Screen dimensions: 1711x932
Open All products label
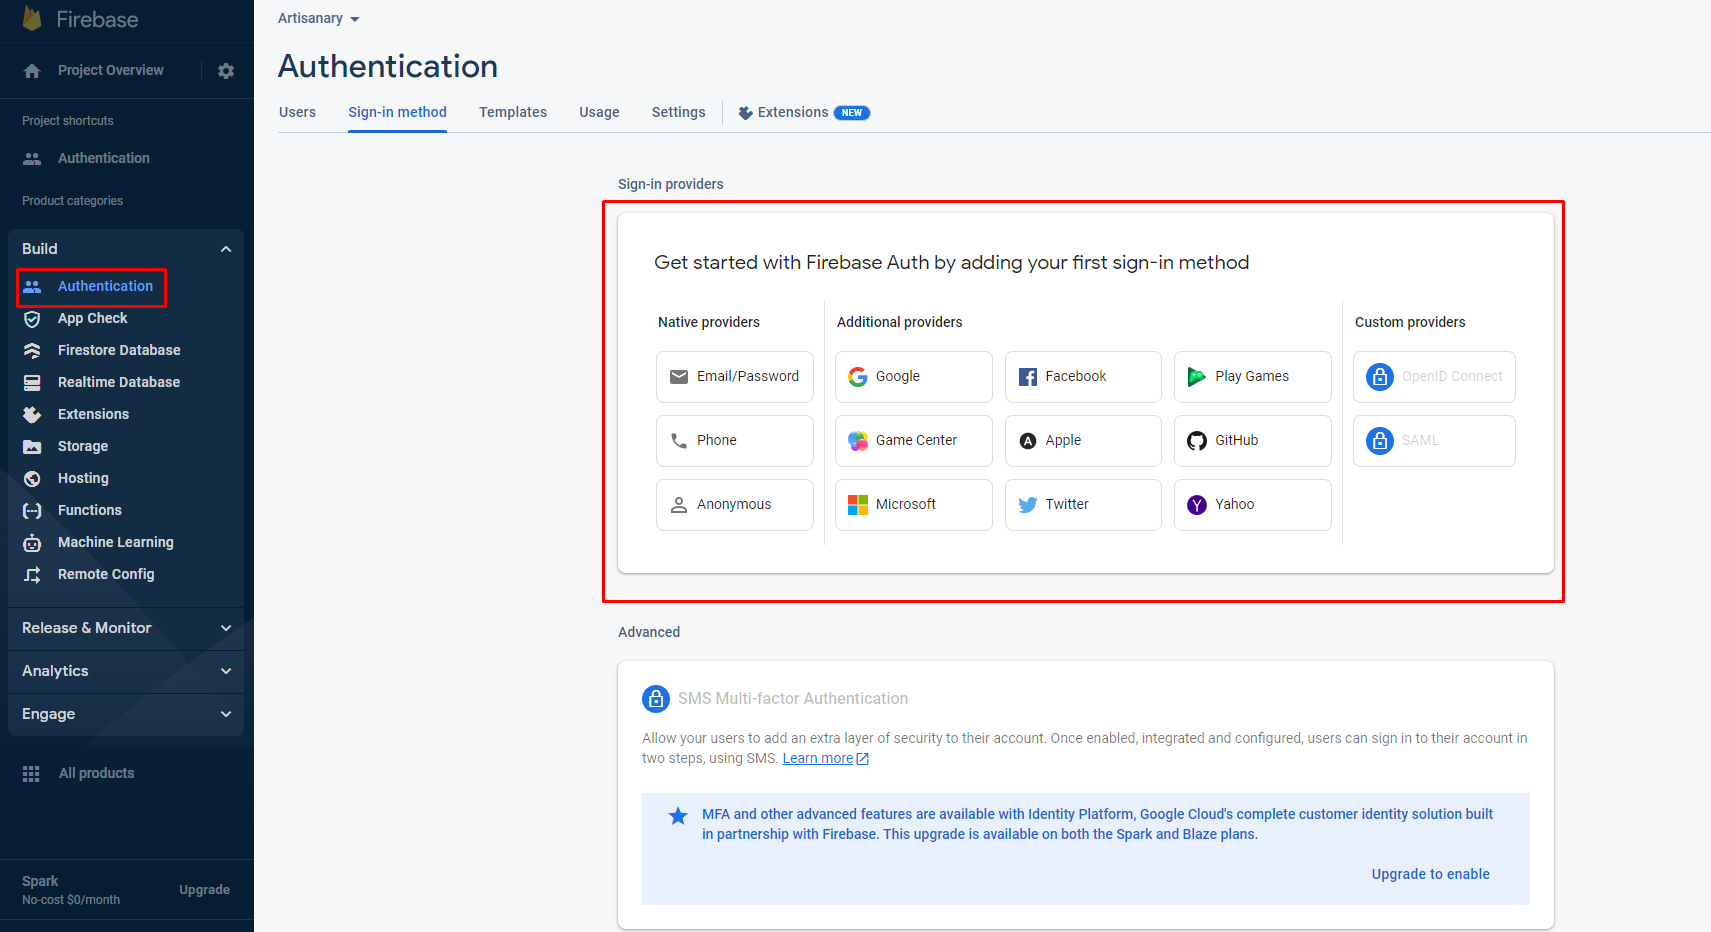(96, 773)
